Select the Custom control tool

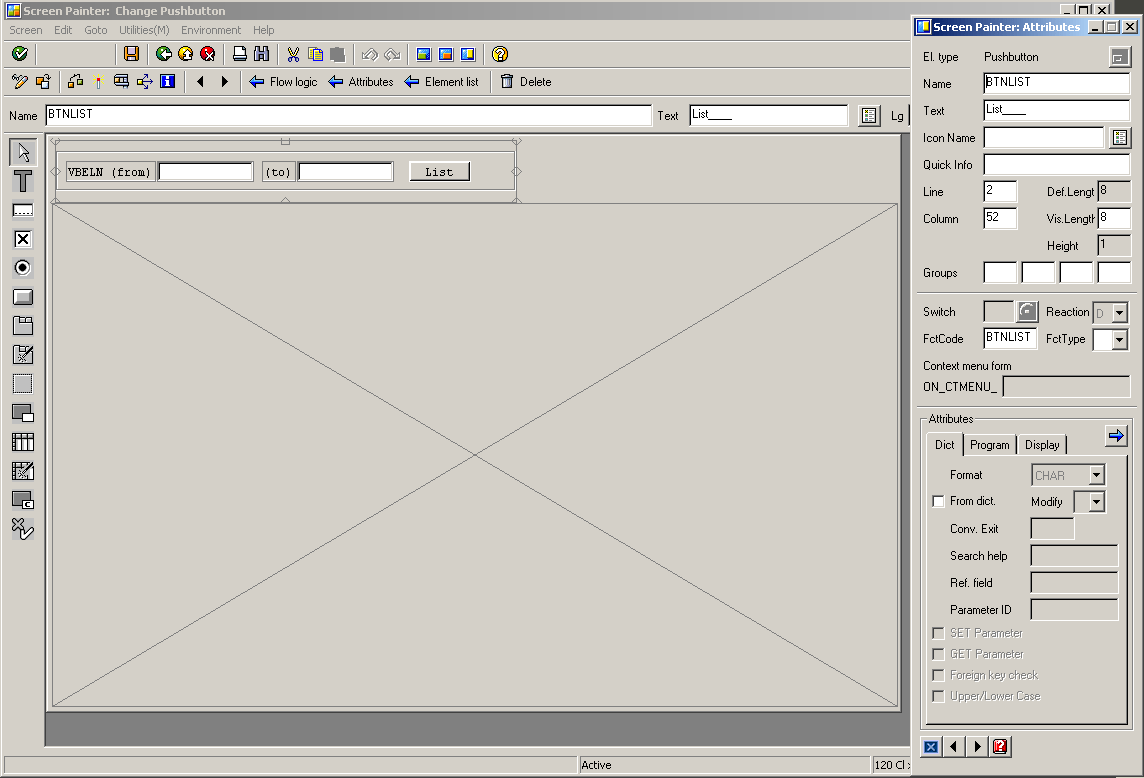pyautogui.click(x=23, y=500)
